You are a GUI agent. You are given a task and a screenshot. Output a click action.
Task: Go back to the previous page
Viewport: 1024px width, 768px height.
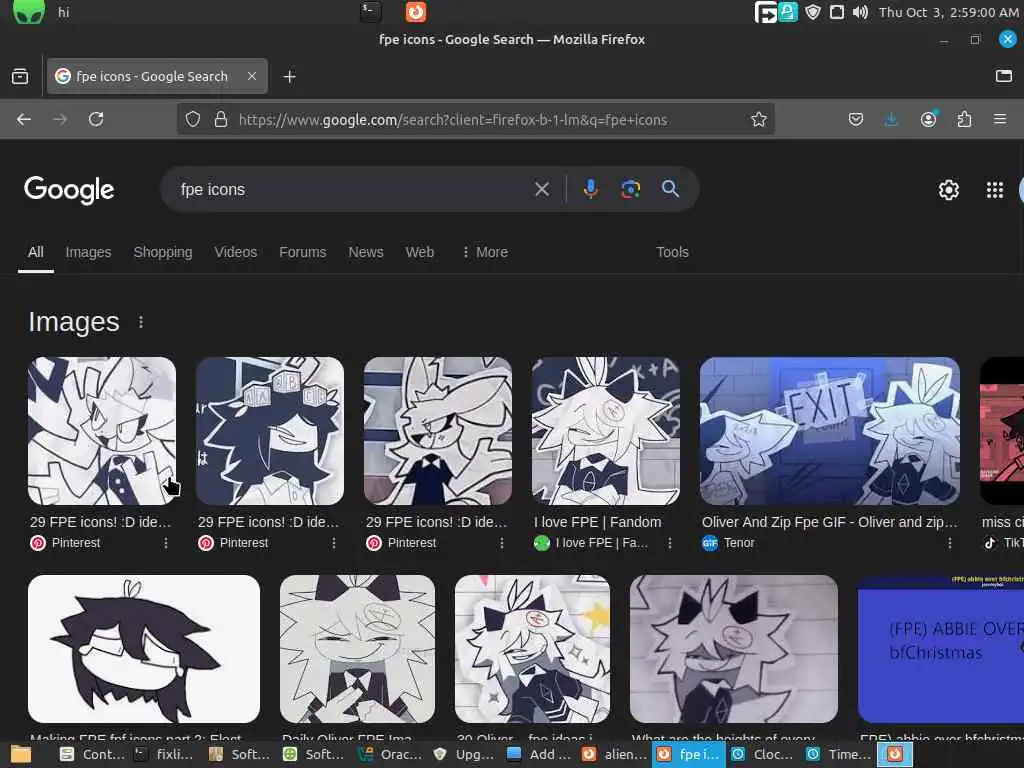tap(24, 120)
